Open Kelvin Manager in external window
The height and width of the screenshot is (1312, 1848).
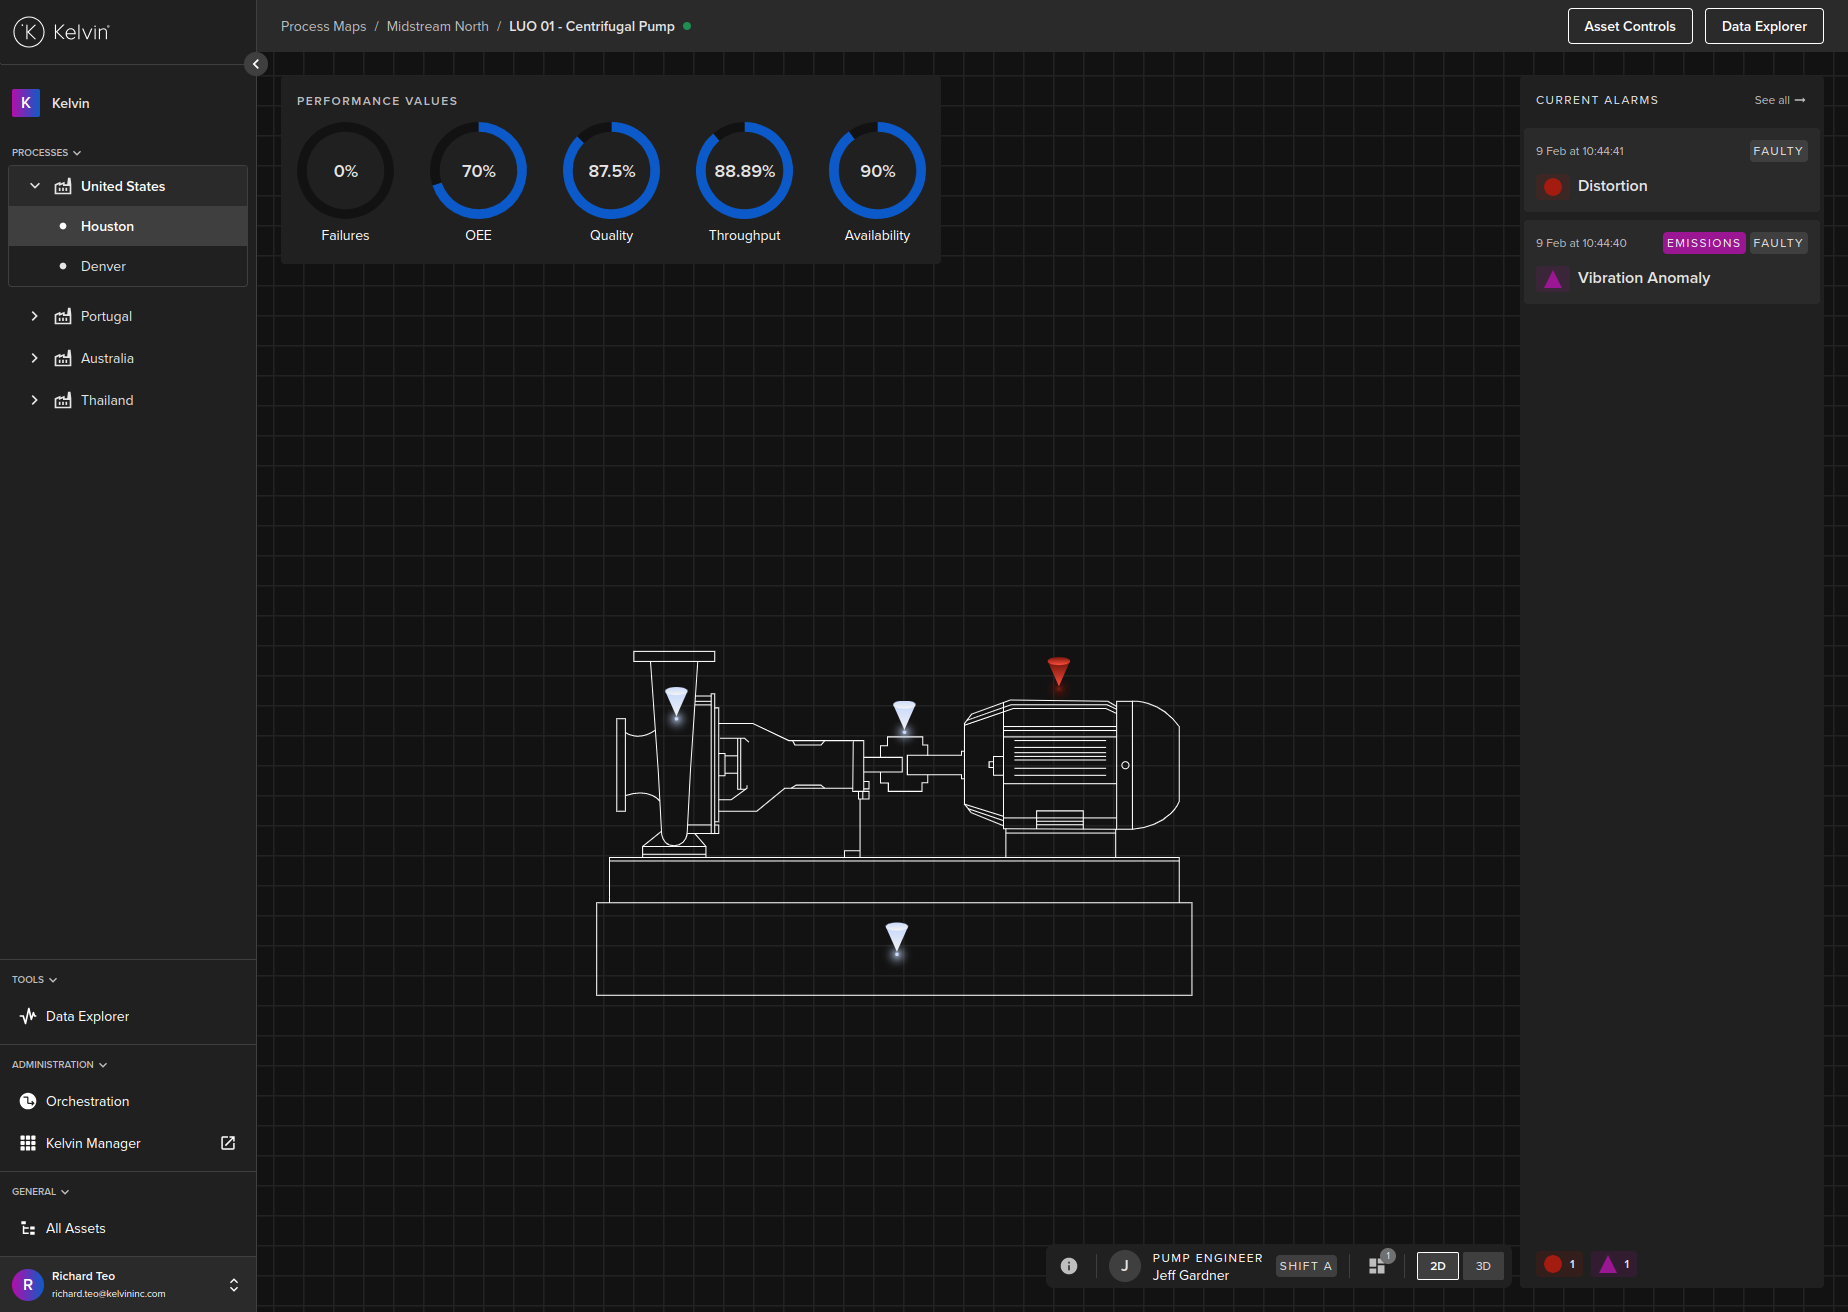(227, 1143)
